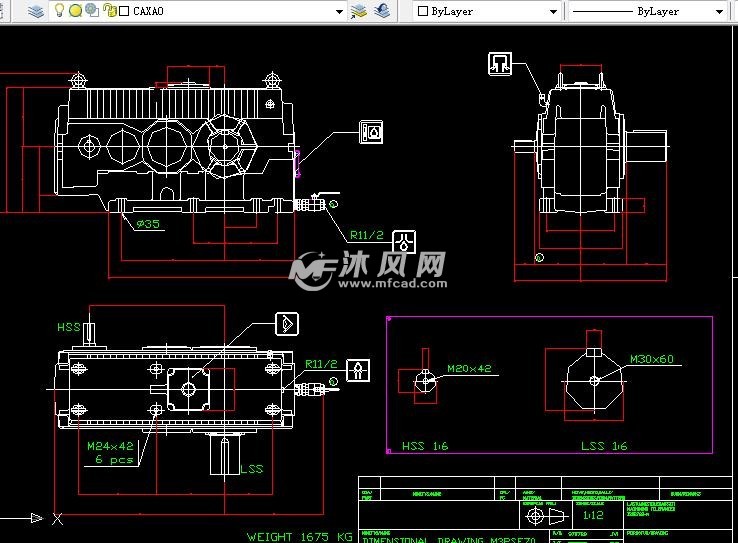Click the white layer color box beside CAXA0
This screenshot has height=543, width=738.
coord(123,12)
